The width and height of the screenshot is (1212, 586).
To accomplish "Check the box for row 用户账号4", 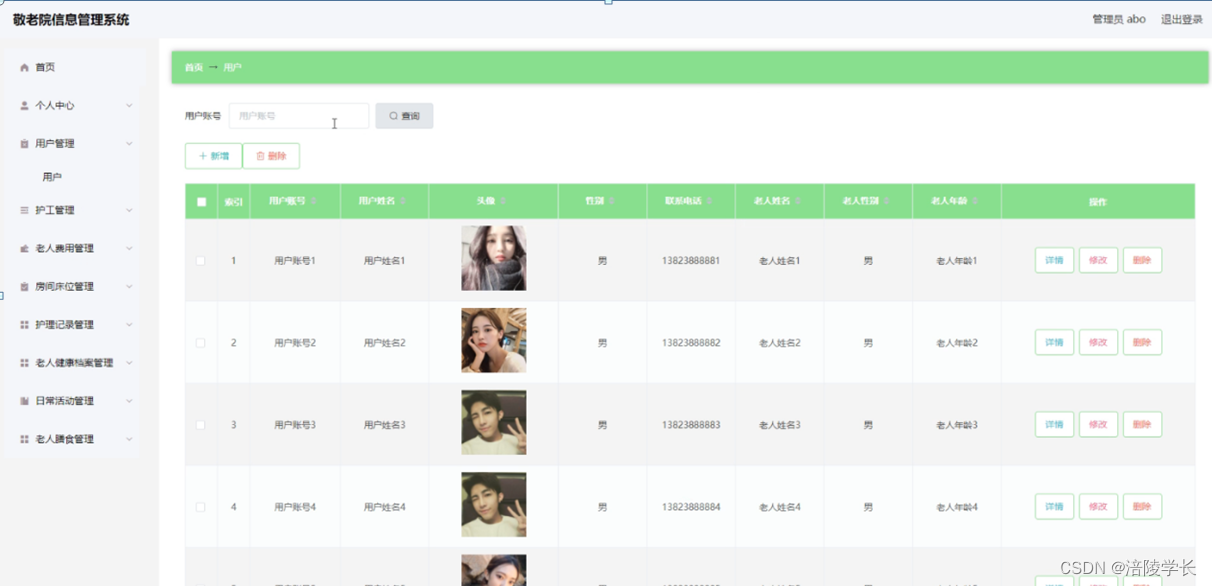I will (x=201, y=507).
